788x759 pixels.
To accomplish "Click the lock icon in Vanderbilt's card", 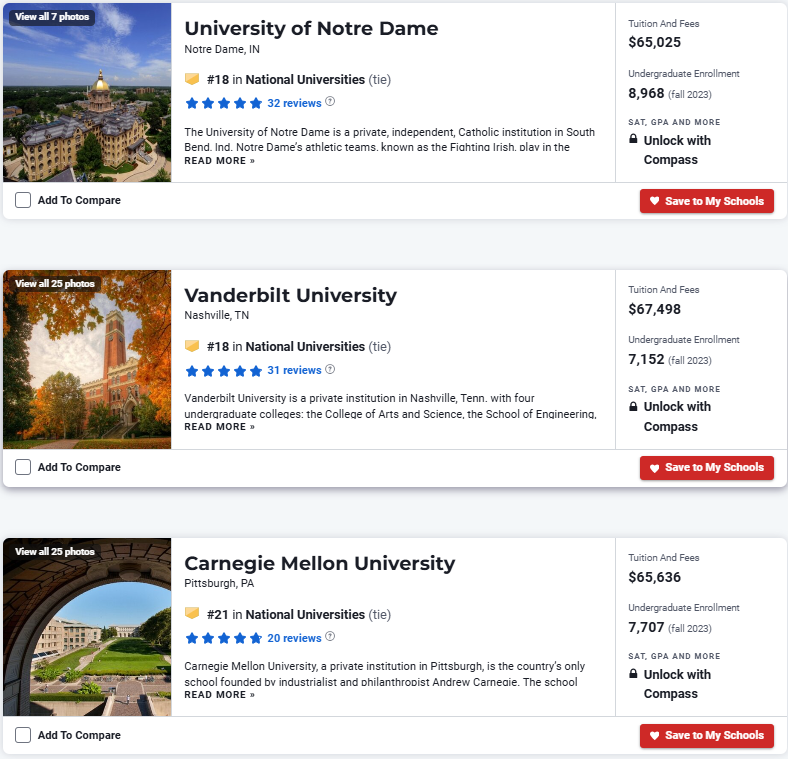I will point(633,407).
